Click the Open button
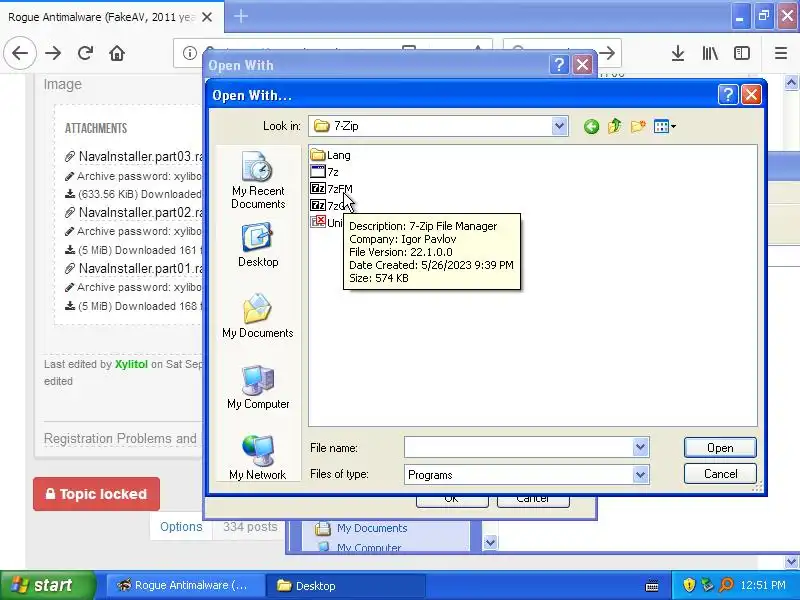The image size is (800, 600). pyautogui.click(x=720, y=447)
